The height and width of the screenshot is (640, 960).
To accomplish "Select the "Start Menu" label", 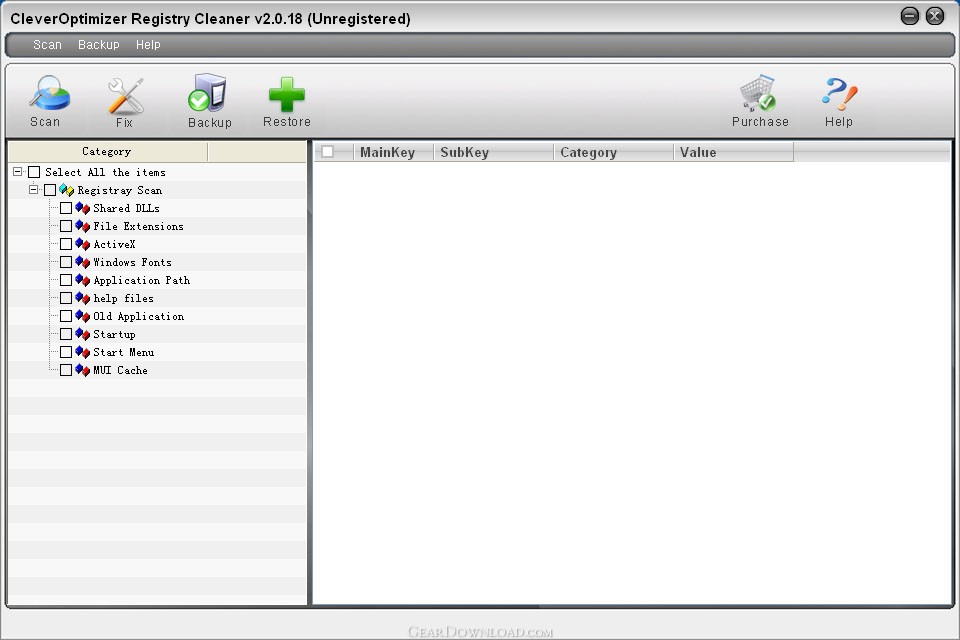I will (x=123, y=352).
